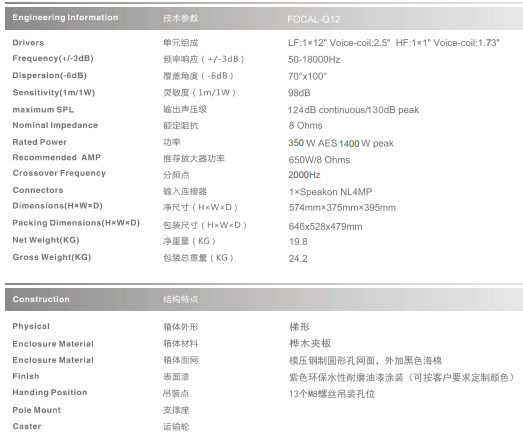523x436 pixels.
Task: Click the '输出声压级' Chinese label
Action: (x=185, y=109)
